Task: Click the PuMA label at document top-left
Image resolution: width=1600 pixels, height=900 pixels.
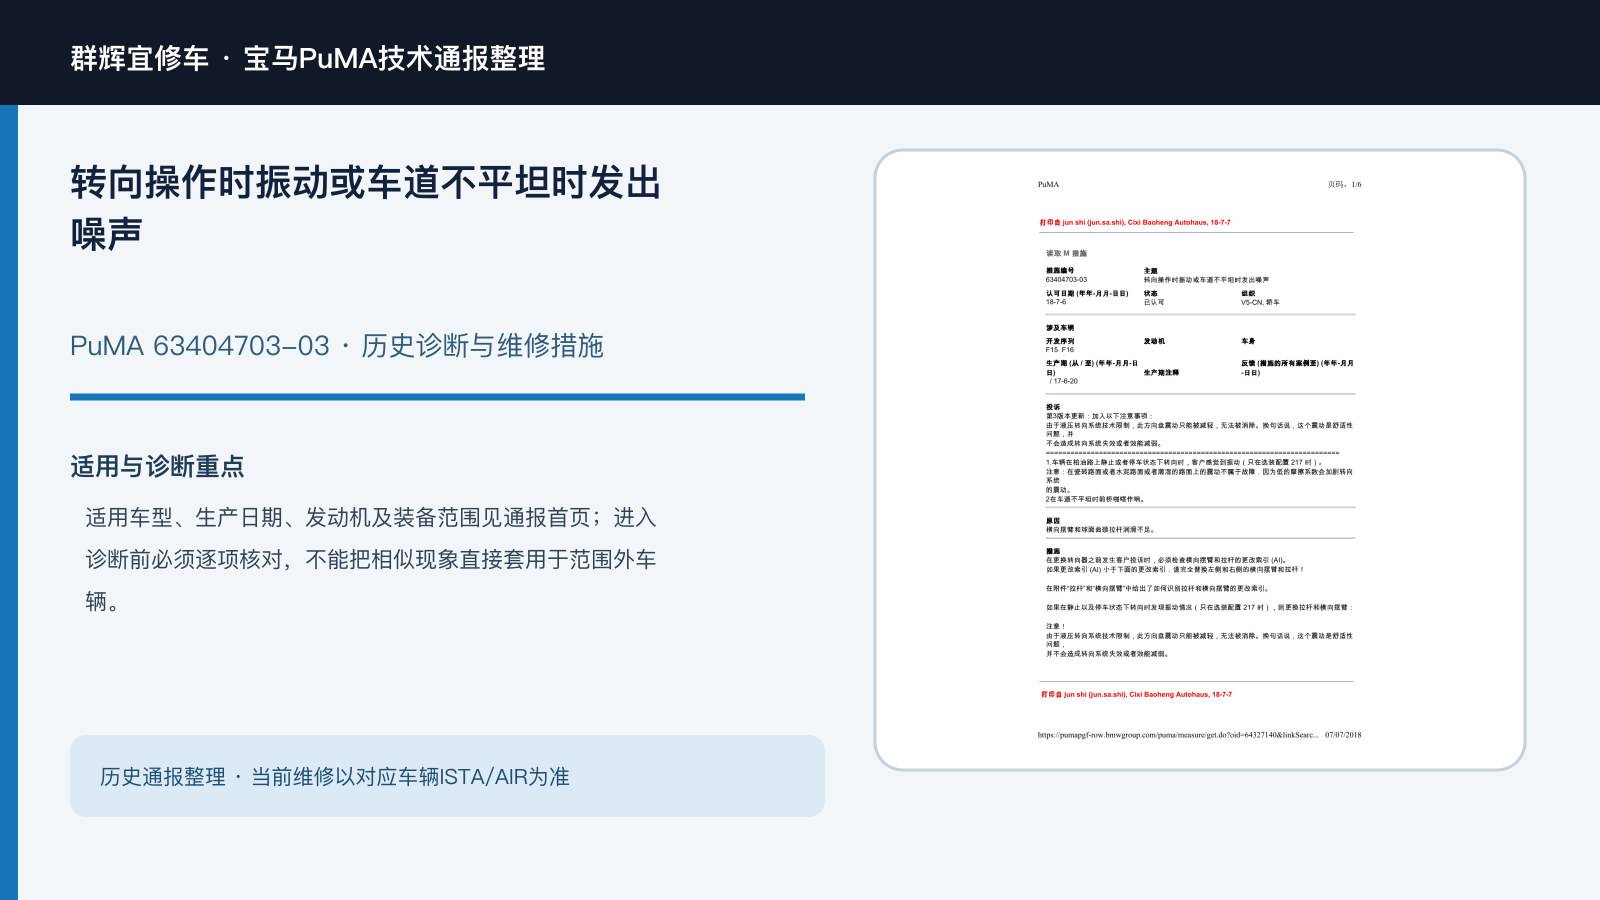Action: click(1048, 184)
